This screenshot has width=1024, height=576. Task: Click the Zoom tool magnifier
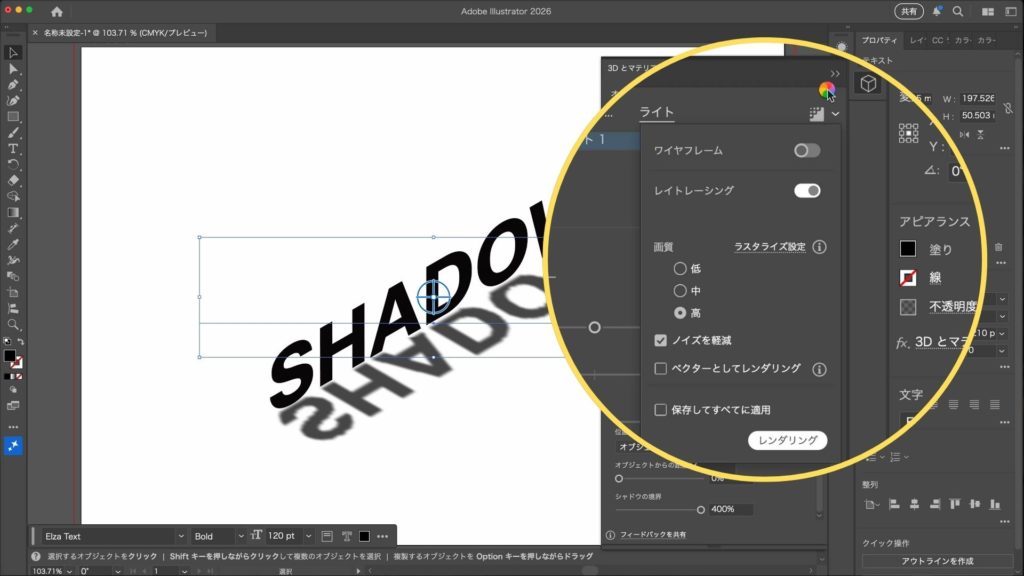click(x=13, y=324)
